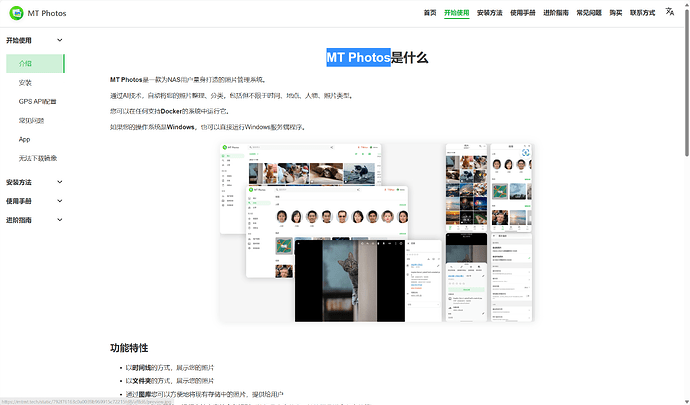Open 联系方式 in top navigation
The width and height of the screenshot is (690, 405).
642,13
